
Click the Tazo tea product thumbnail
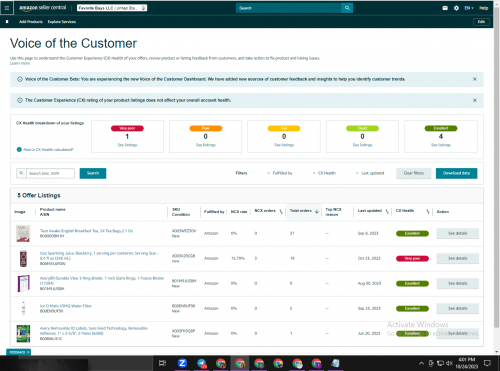click(x=23, y=233)
